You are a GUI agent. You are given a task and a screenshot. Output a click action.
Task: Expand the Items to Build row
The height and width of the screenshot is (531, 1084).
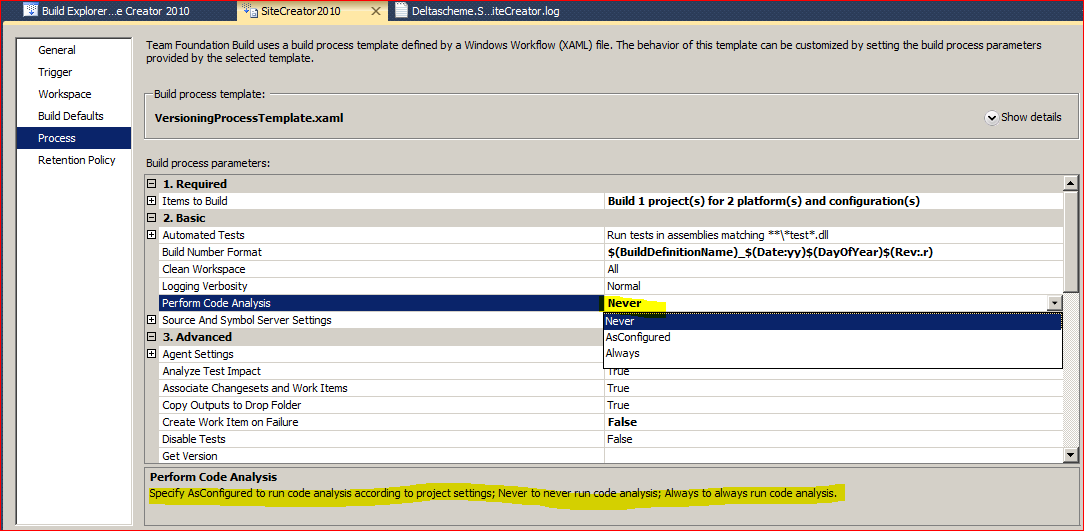[152, 201]
